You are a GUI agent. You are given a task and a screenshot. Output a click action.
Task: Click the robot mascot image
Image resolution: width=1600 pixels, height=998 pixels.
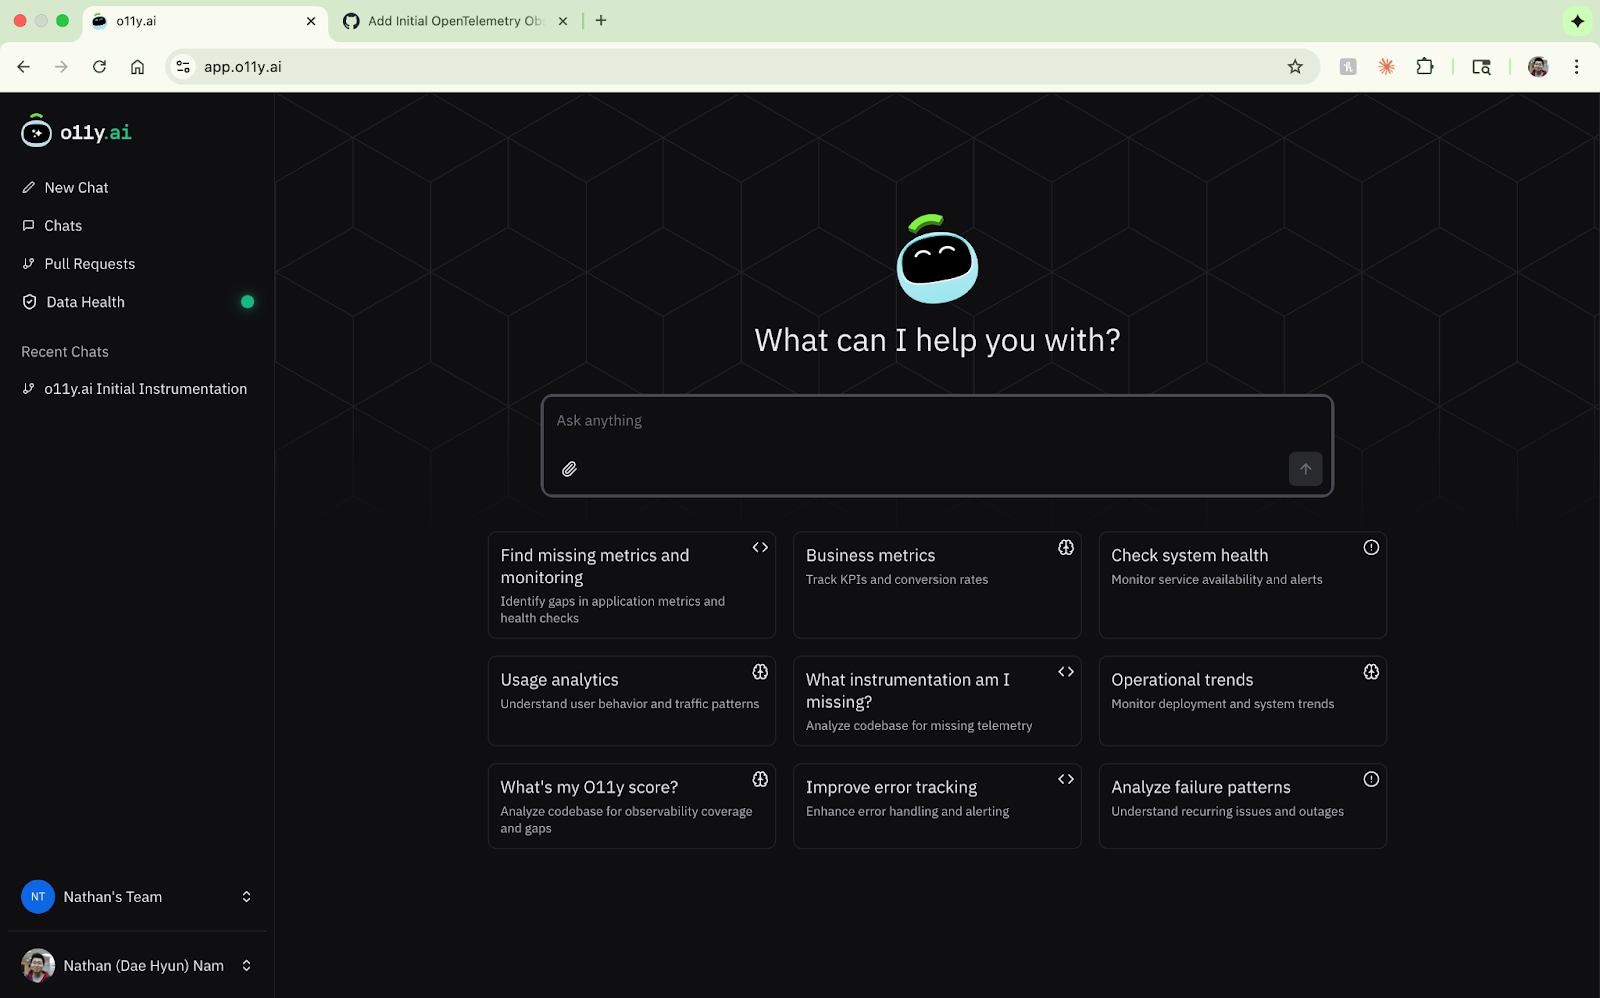coord(937,258)
